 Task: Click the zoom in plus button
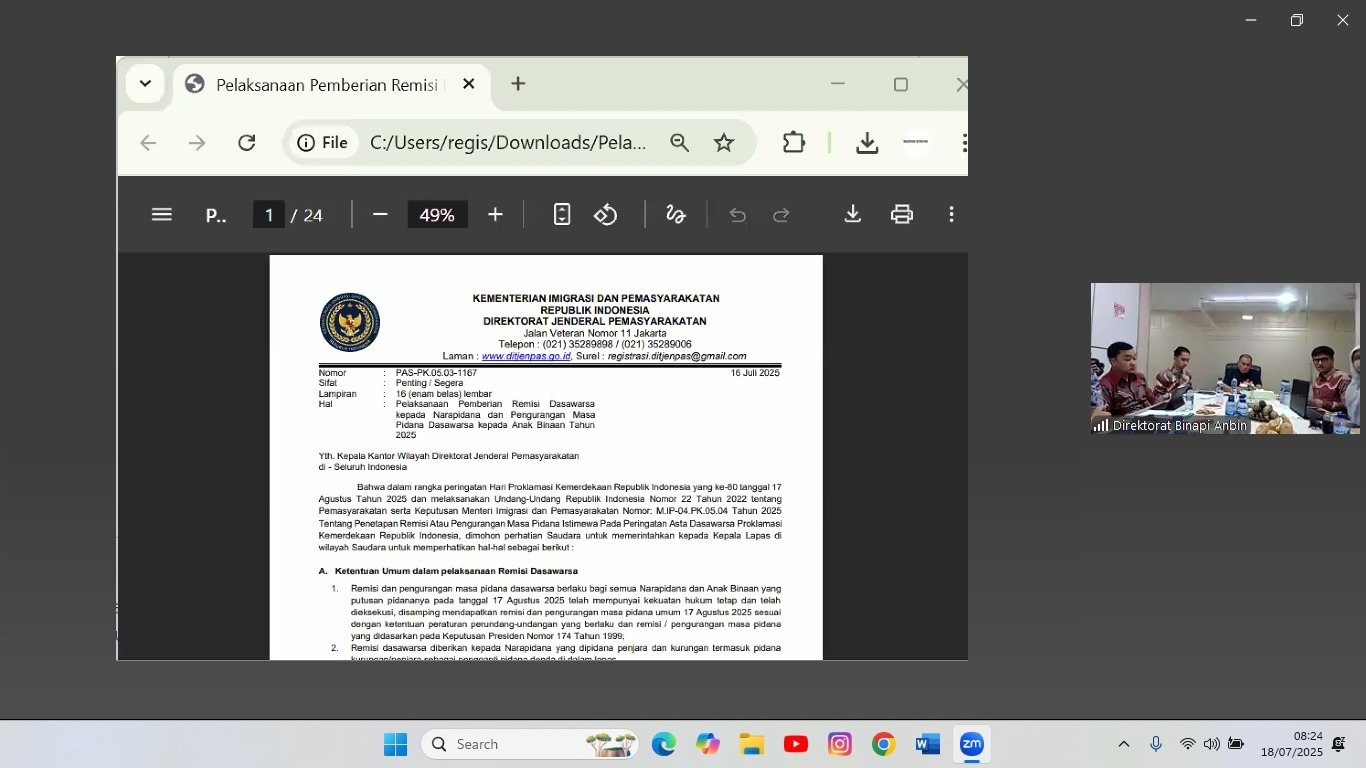(x=495, y=215)
